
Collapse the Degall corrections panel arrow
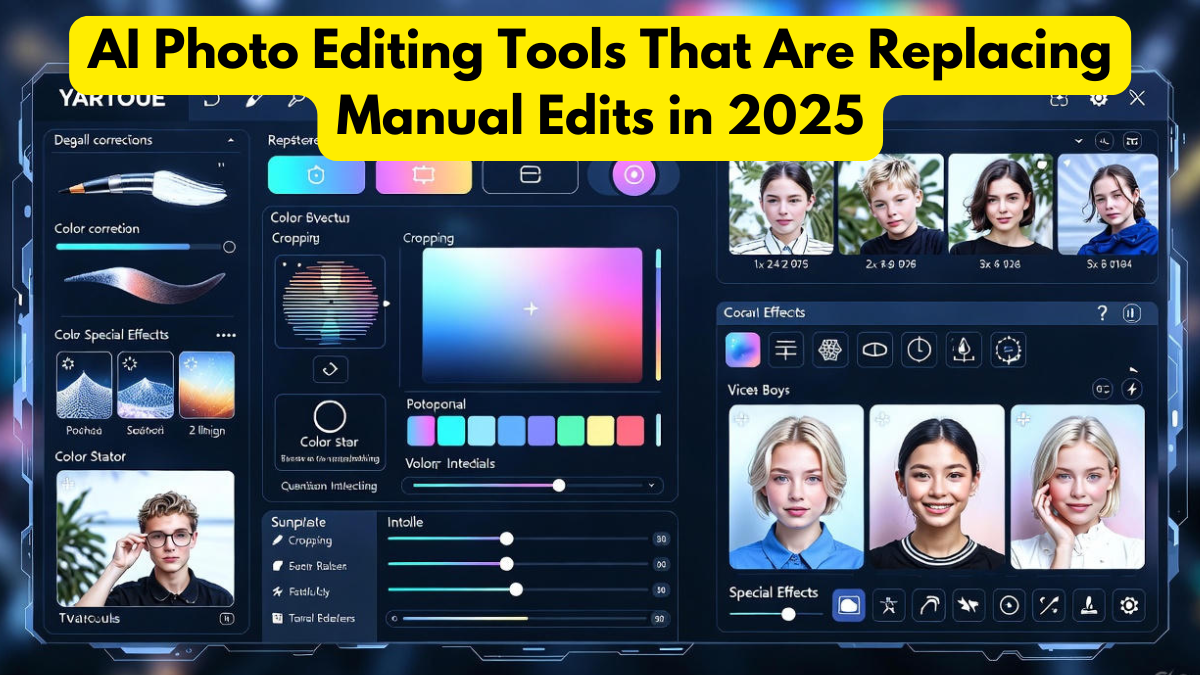click(x=228, y=140)
